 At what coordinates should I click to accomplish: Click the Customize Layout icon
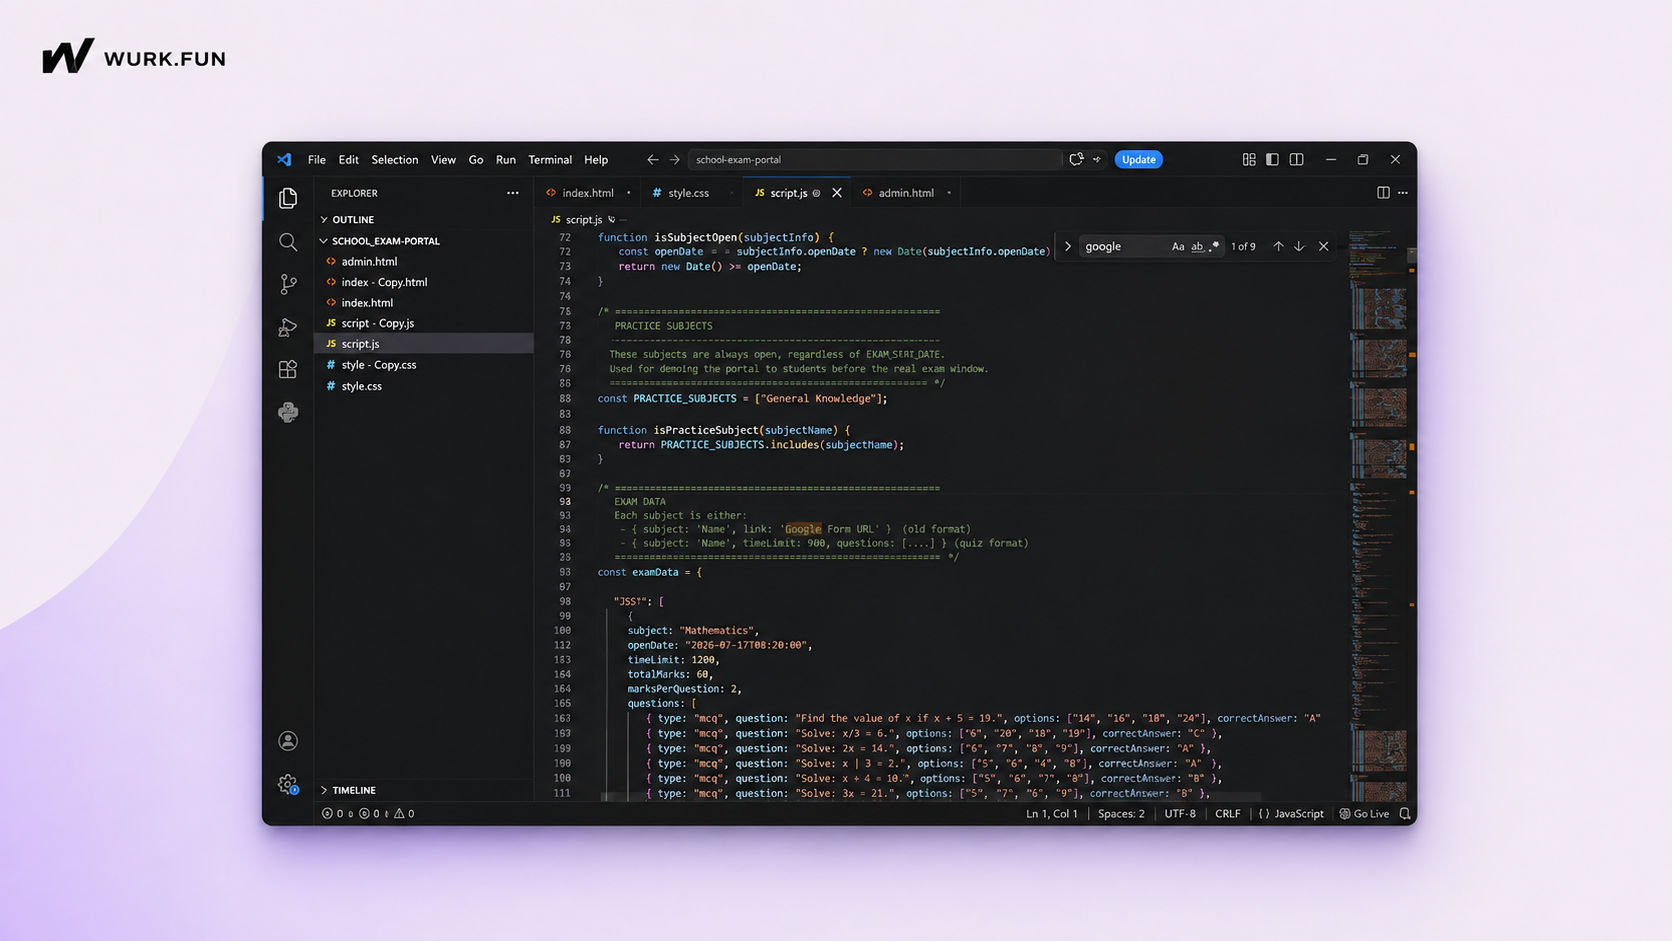1249,160
